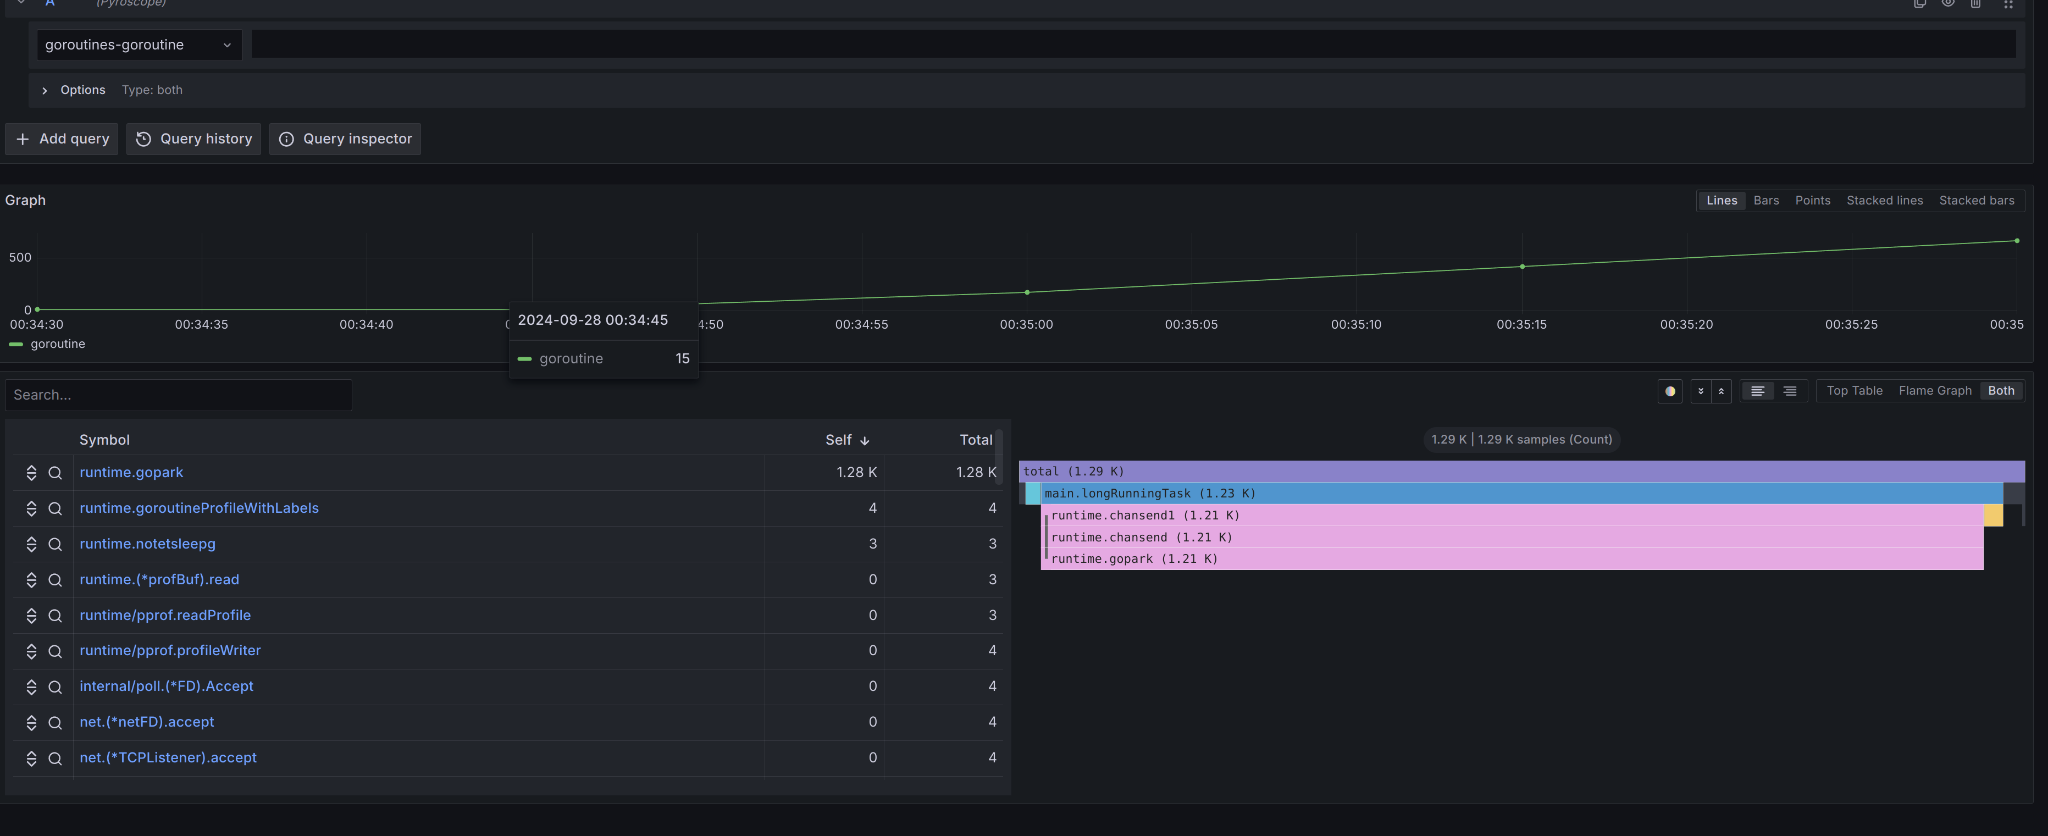
Task: Click the double-chevron-down collapse all button
Action: pyautogui.click(x=1700, y=391)
